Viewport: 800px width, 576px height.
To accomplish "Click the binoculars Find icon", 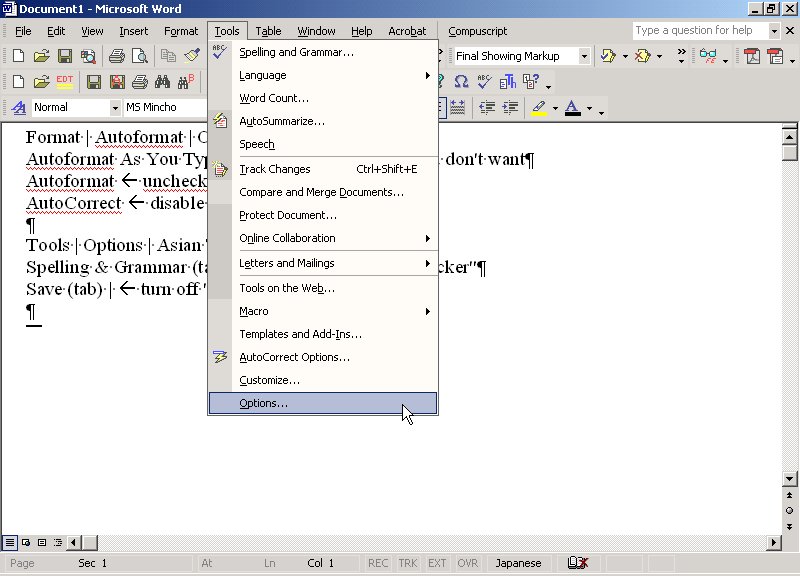I will tap(161, 81).
